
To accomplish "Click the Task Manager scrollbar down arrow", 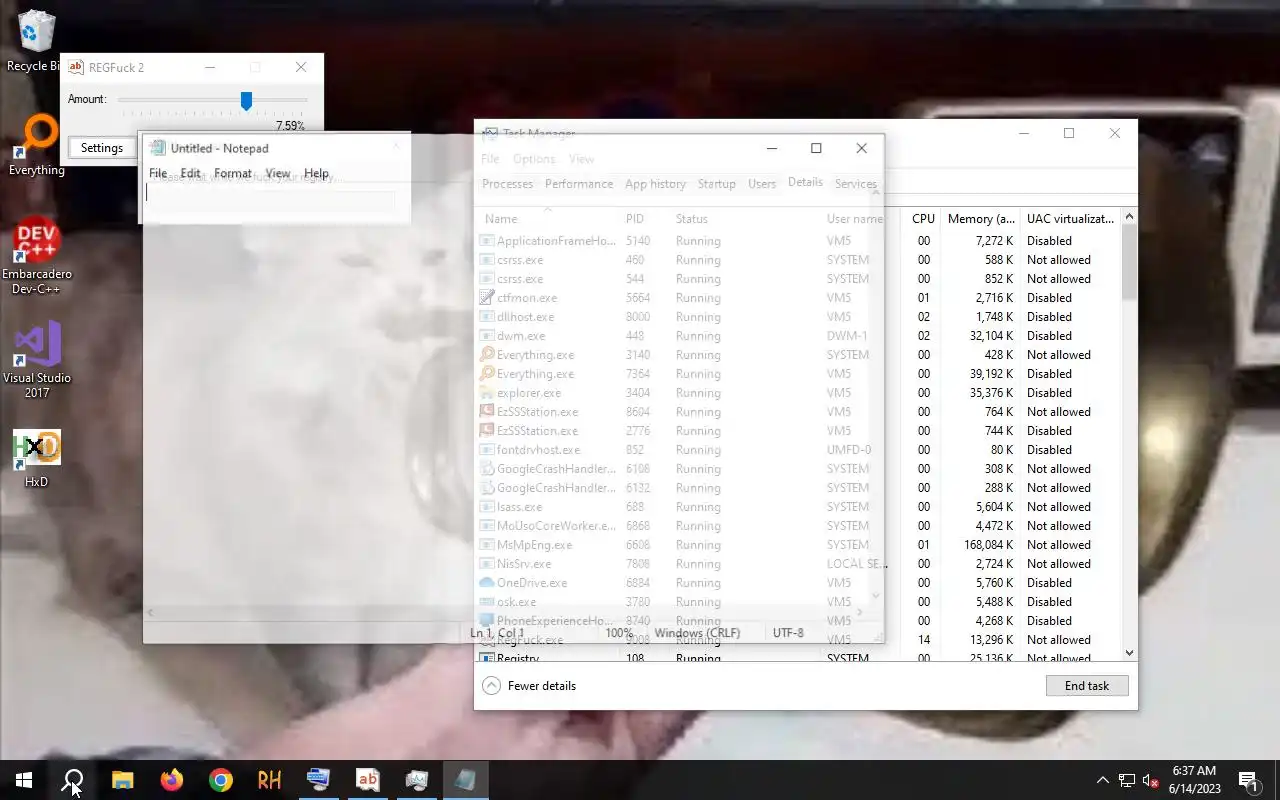I will click(x=1130, y=653).
